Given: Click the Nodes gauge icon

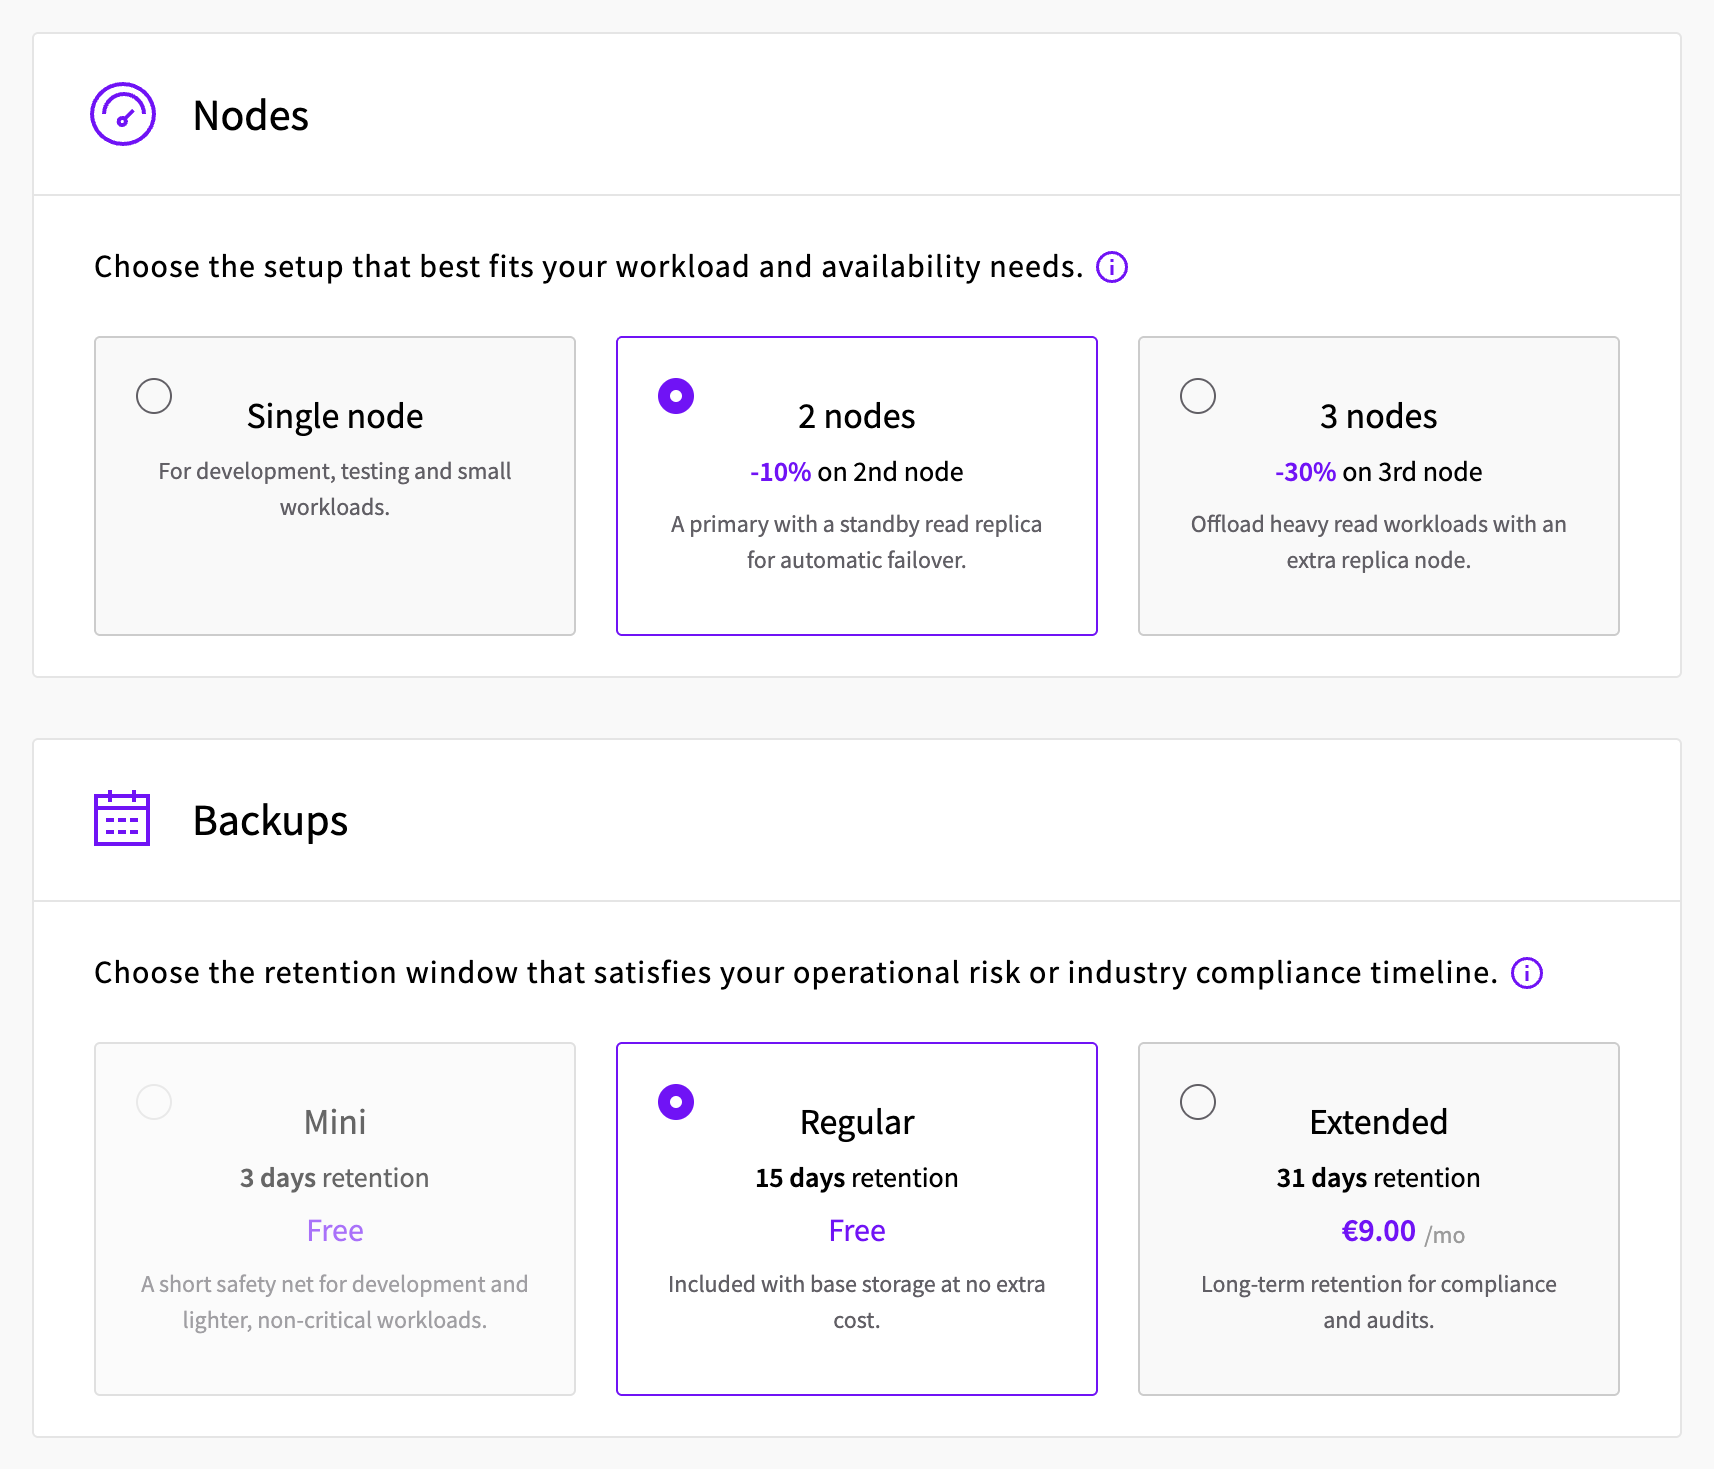Looking at the screenshot, I should click(x=123, y=114).
